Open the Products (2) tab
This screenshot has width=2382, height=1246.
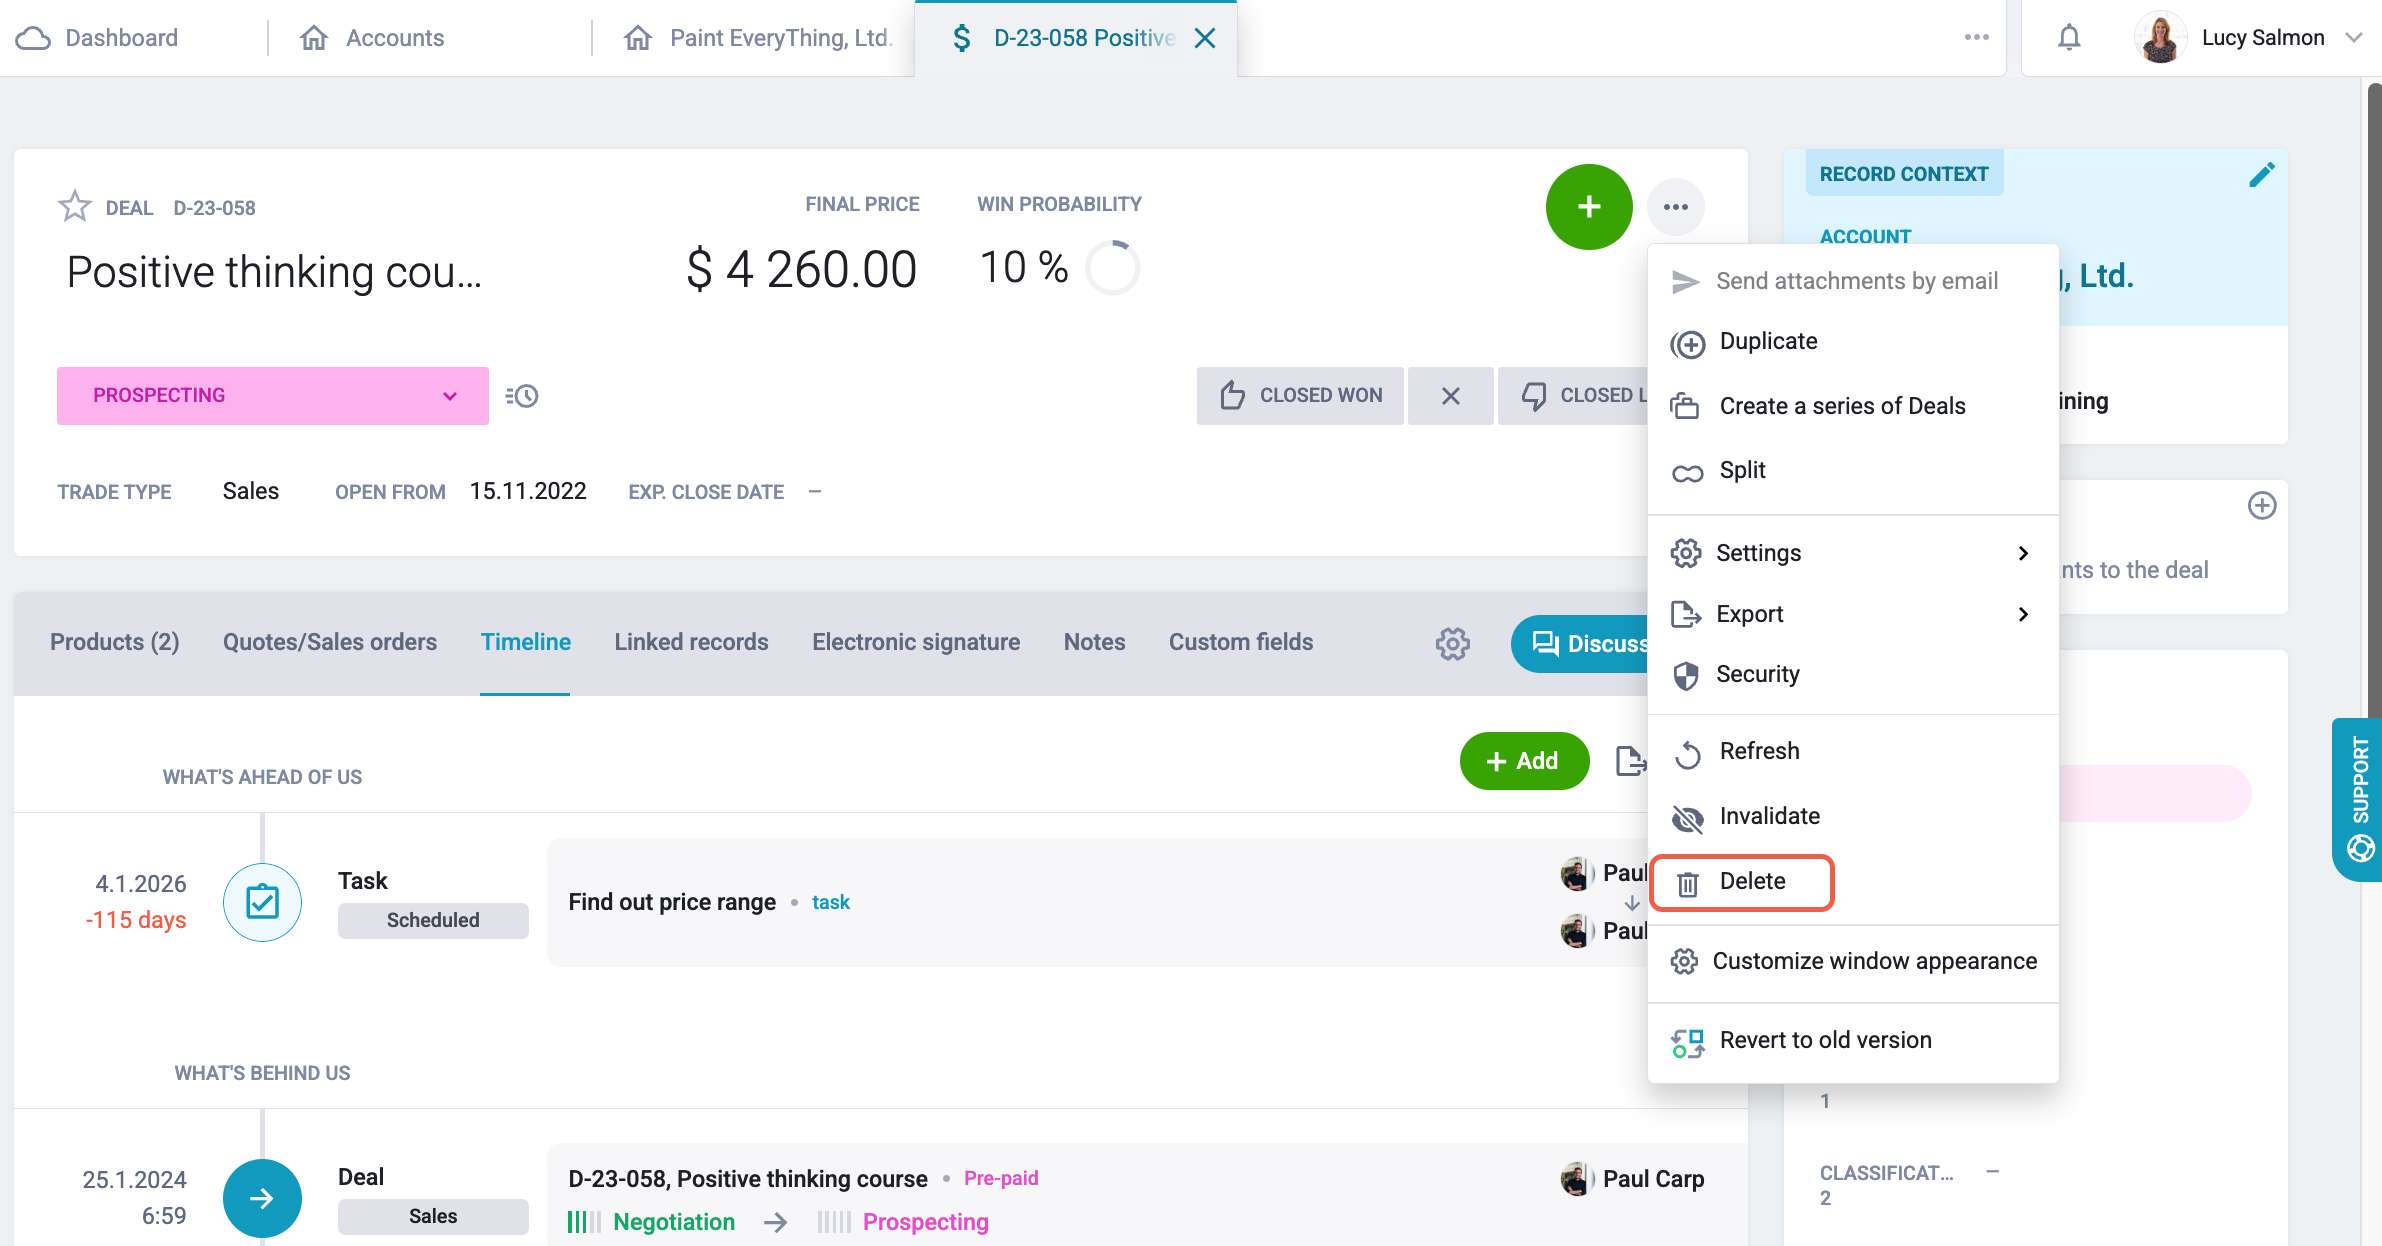click(x=115, y=642)
